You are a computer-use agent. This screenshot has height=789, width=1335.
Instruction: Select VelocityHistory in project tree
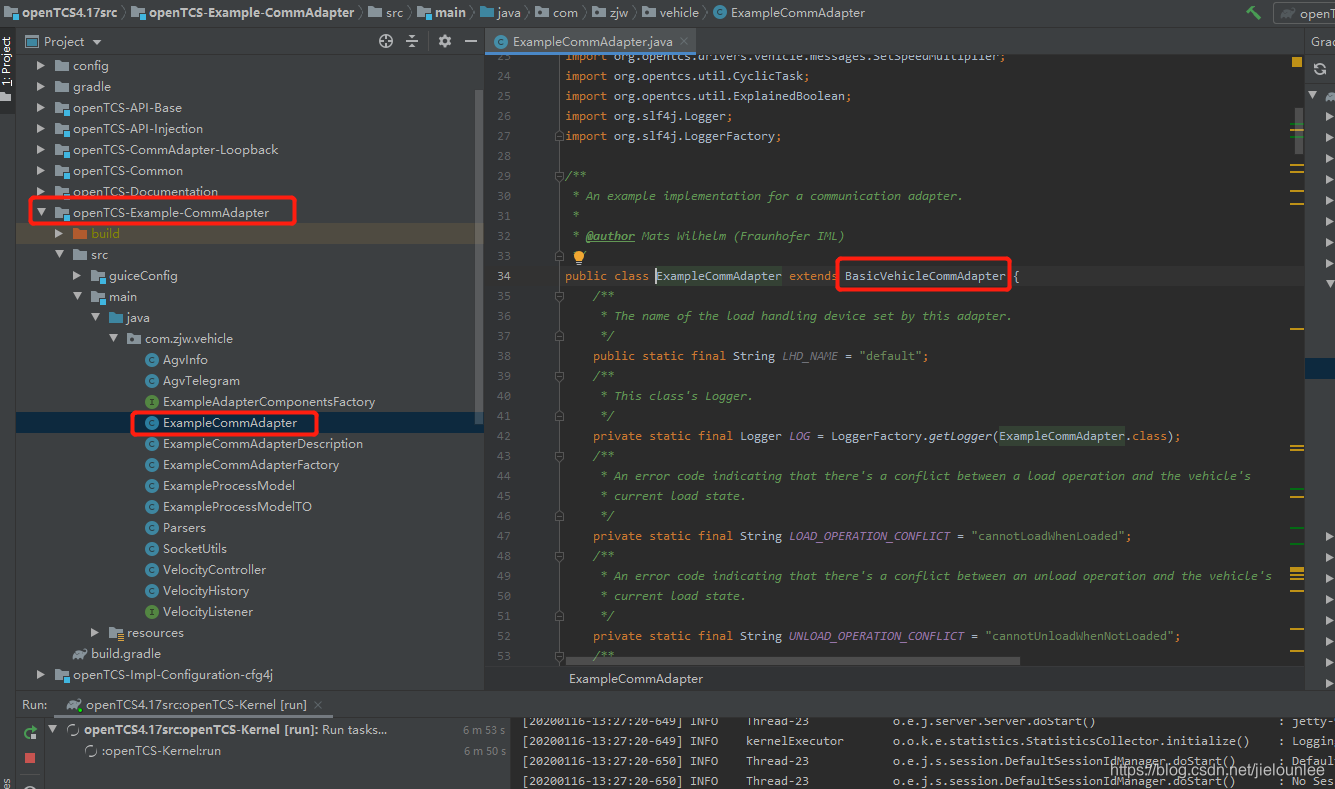(x=206, y=591)
